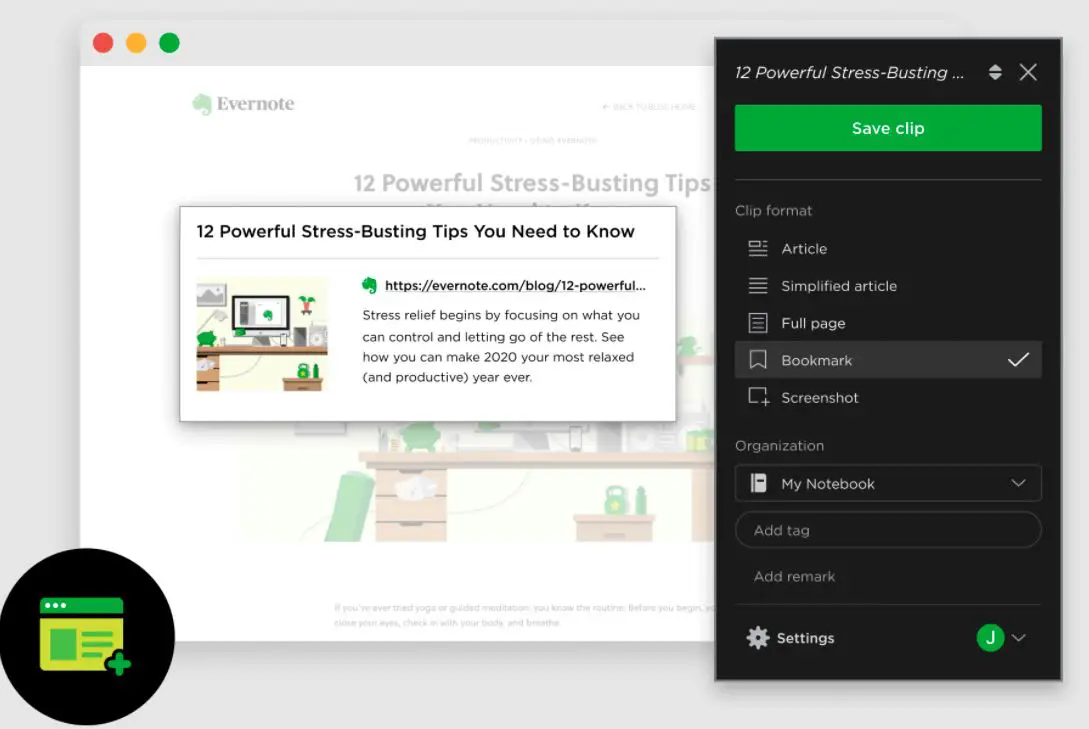Click the bookmark preview description text
Screen dimensions: 1089x729
click(x=500, y=346)
